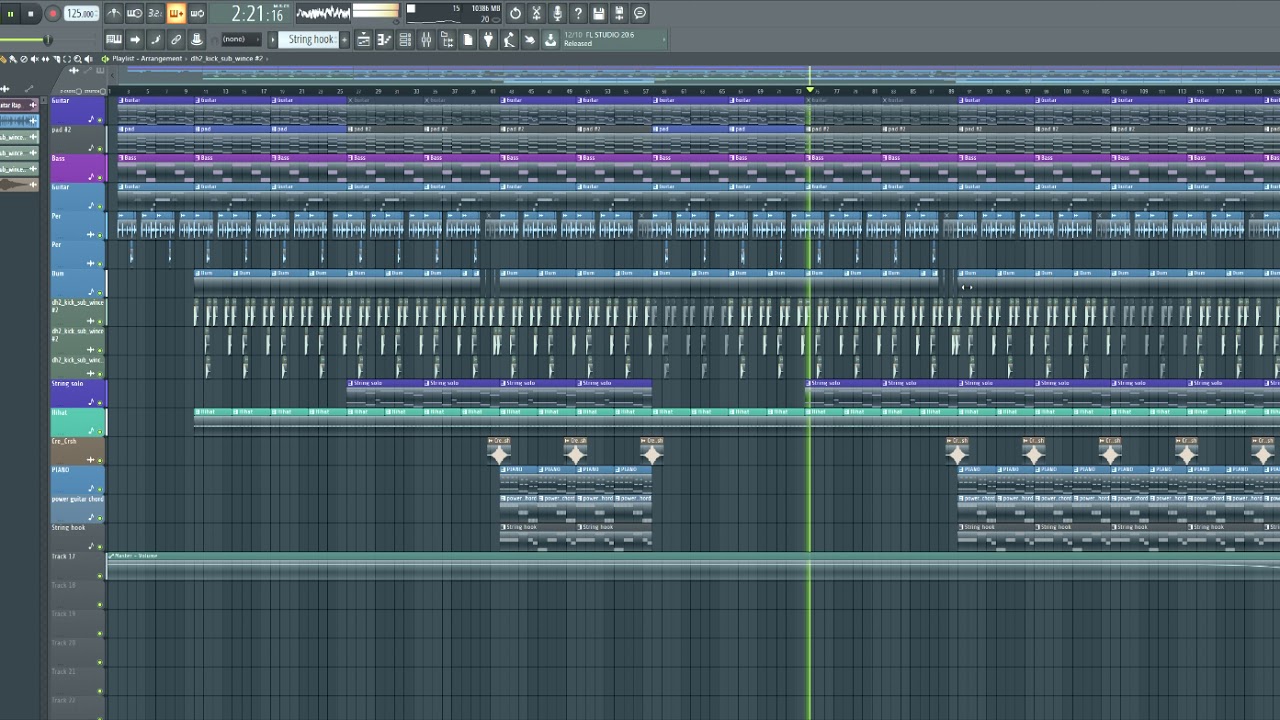Click the first Crash clip on Cre_Crsh track
1280x720 pixels.
pos(499,451)
